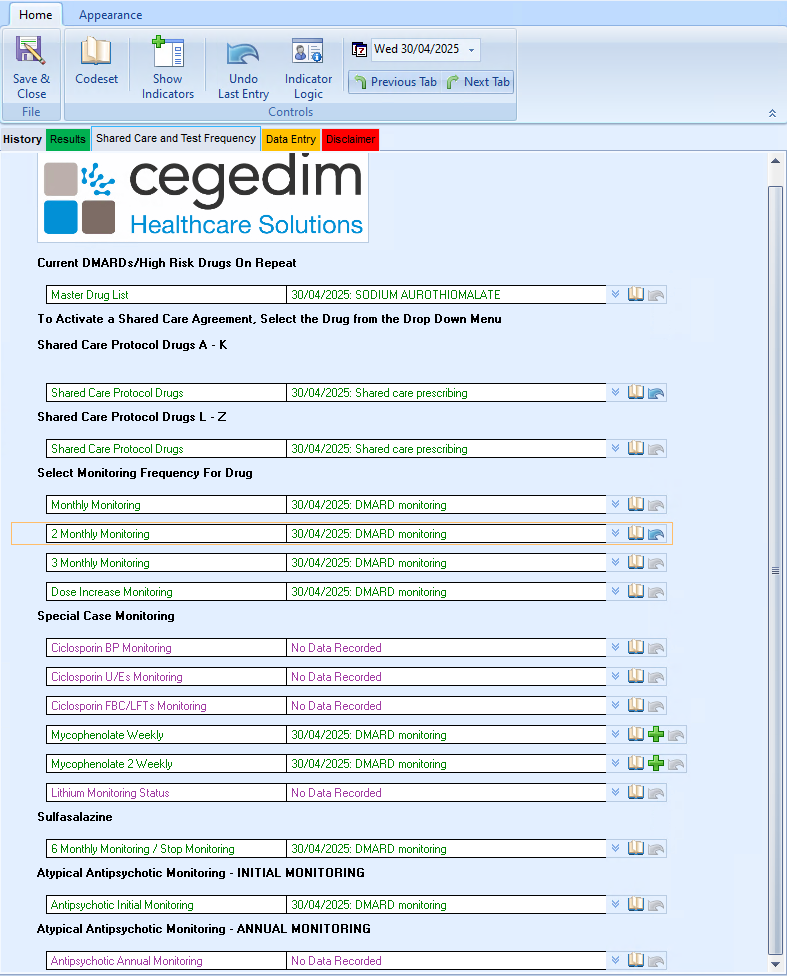Select the Ciclosporin FBC/LFTs Monitoring label
The width and height of the screenshot is (787, 976).
129,706
